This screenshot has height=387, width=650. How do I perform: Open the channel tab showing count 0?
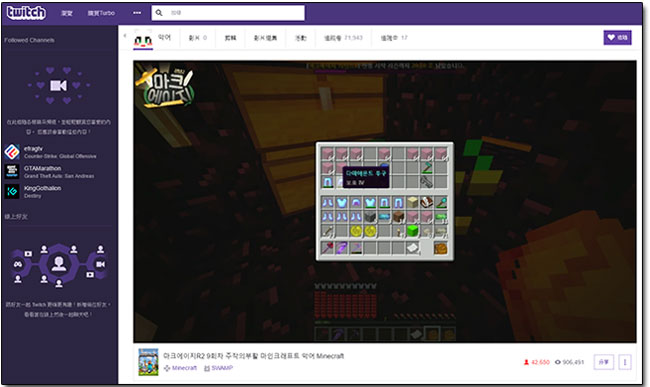(198, 38)
